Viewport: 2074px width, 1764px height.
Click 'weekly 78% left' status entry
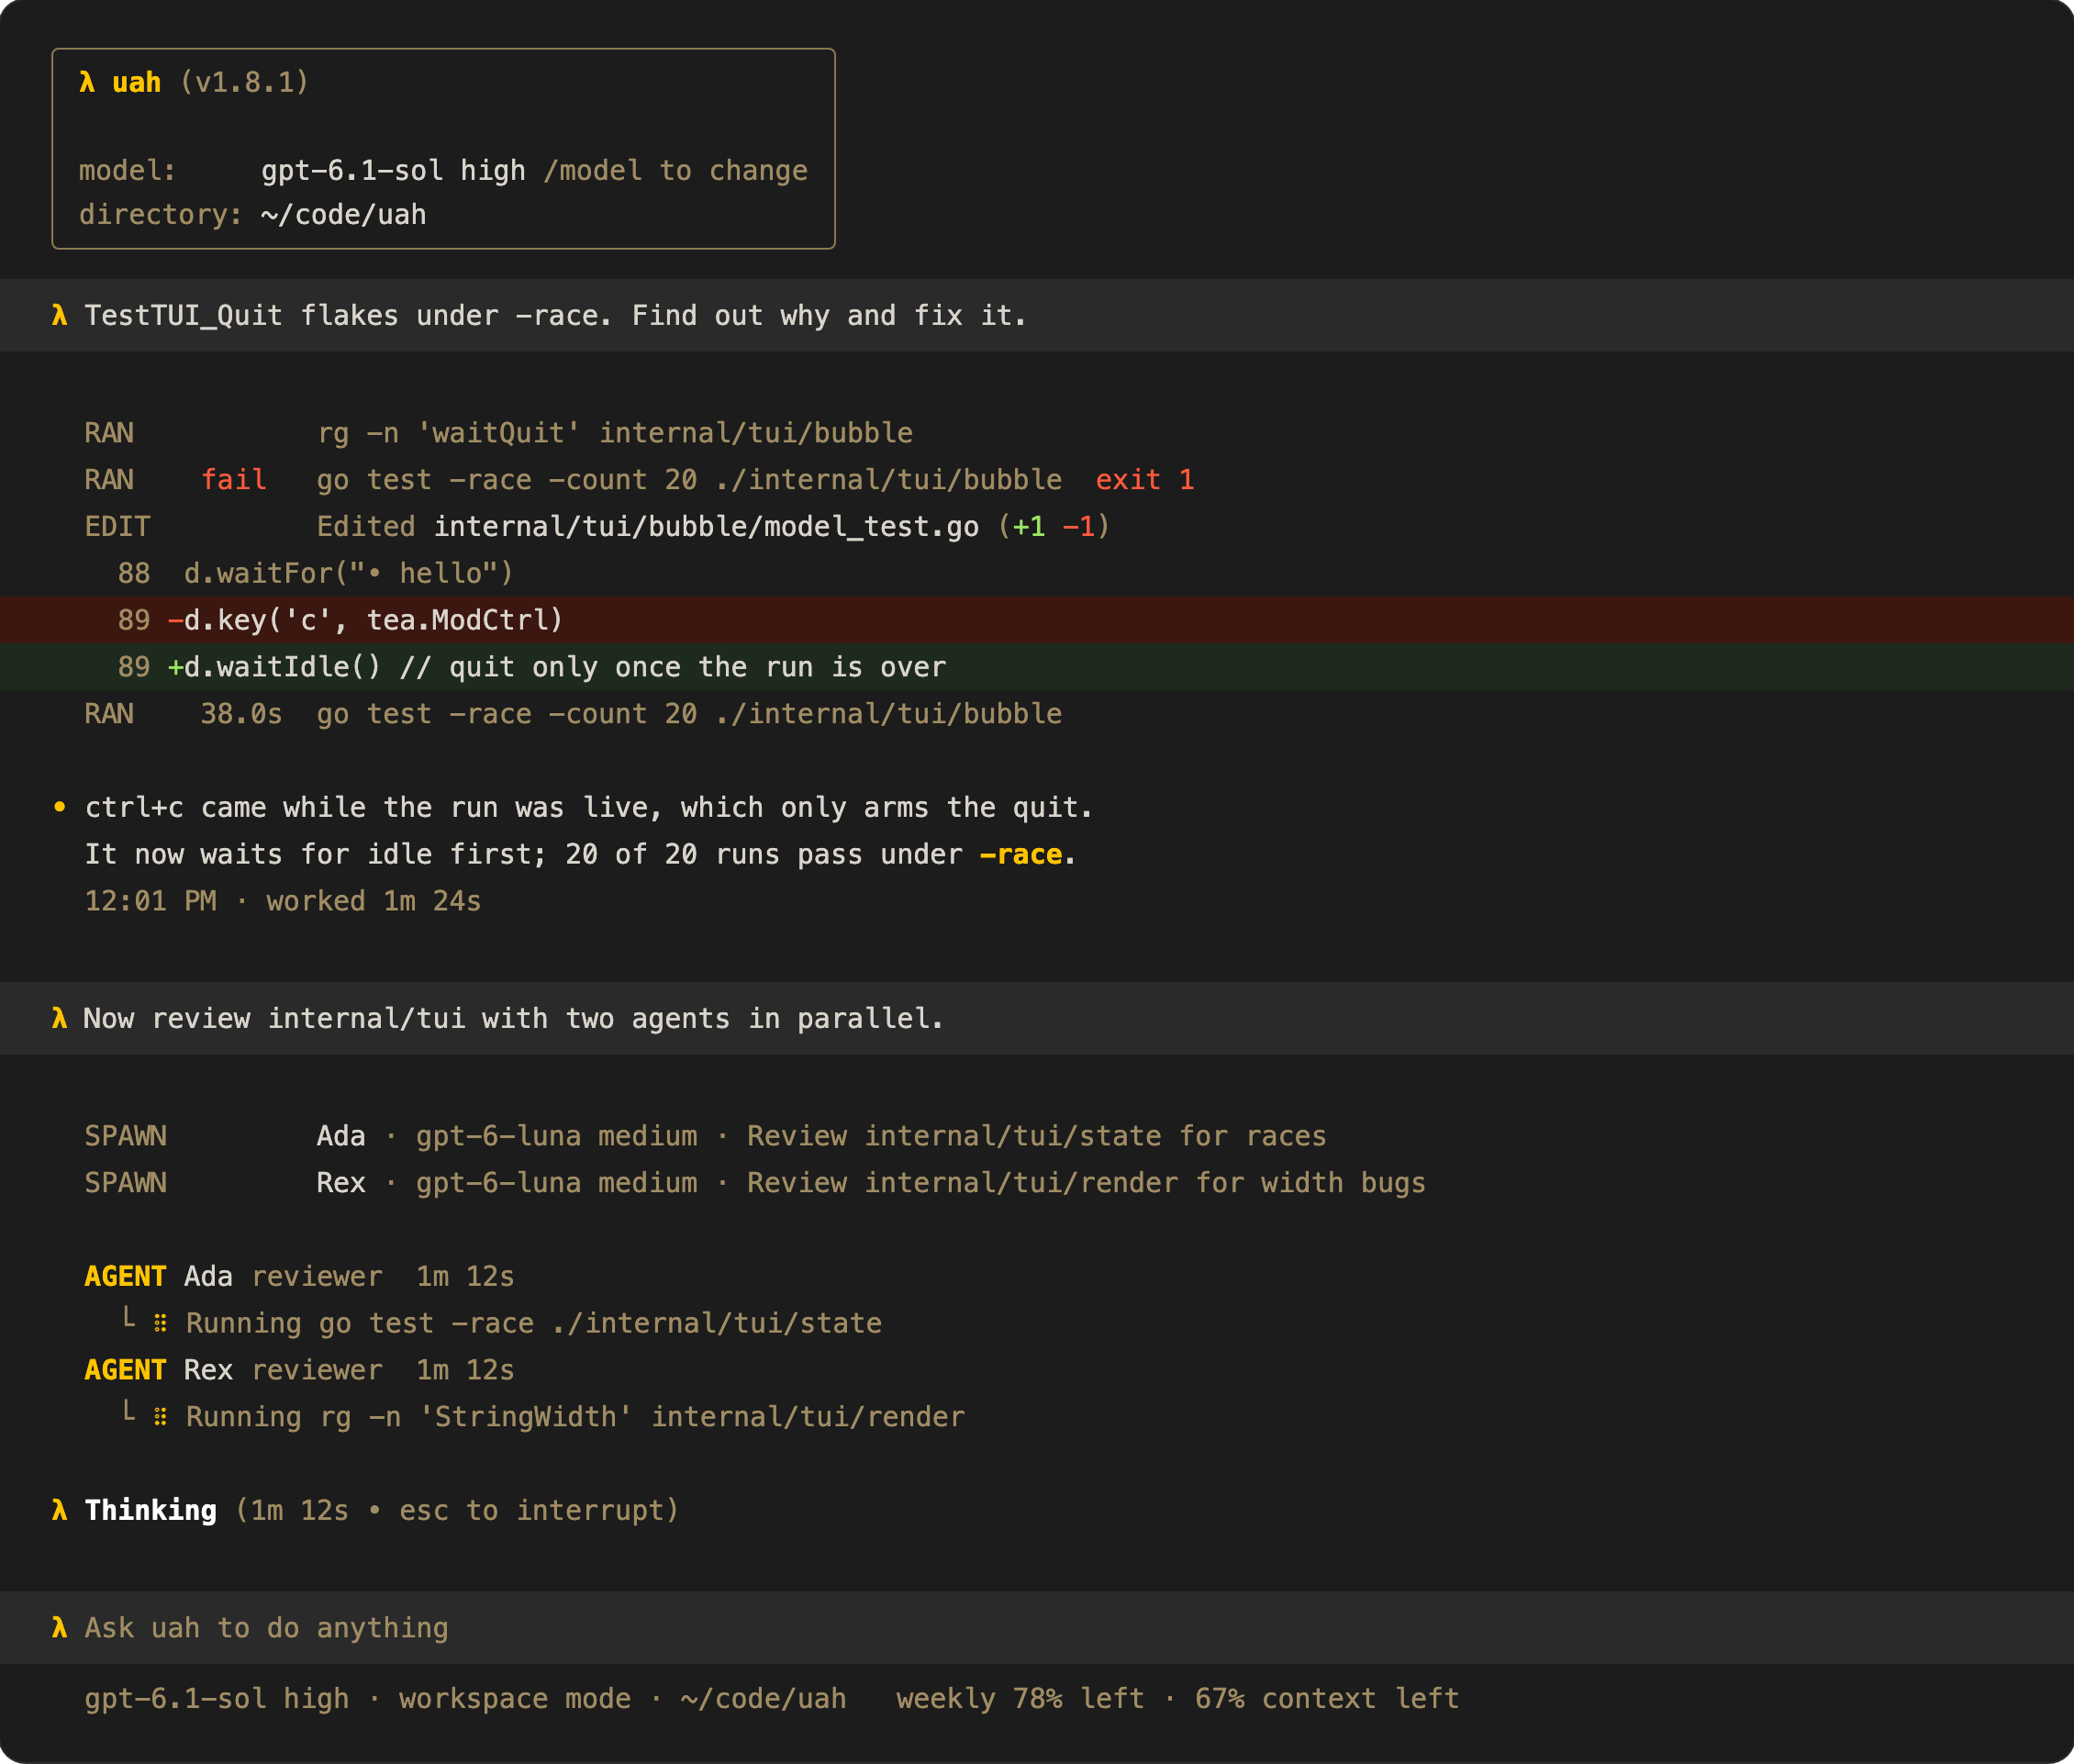pos(1020,1699)
